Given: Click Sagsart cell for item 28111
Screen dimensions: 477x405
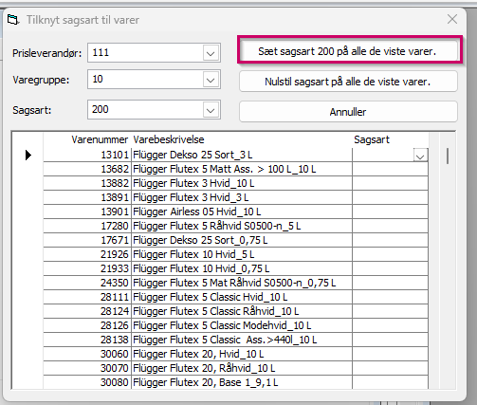Looking at the screenshot, I should coord(390,297).
